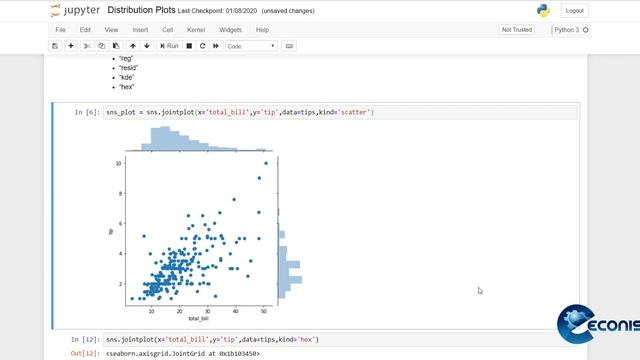
Task: Paste cells below icon
Action: click(x=116, y=46)
